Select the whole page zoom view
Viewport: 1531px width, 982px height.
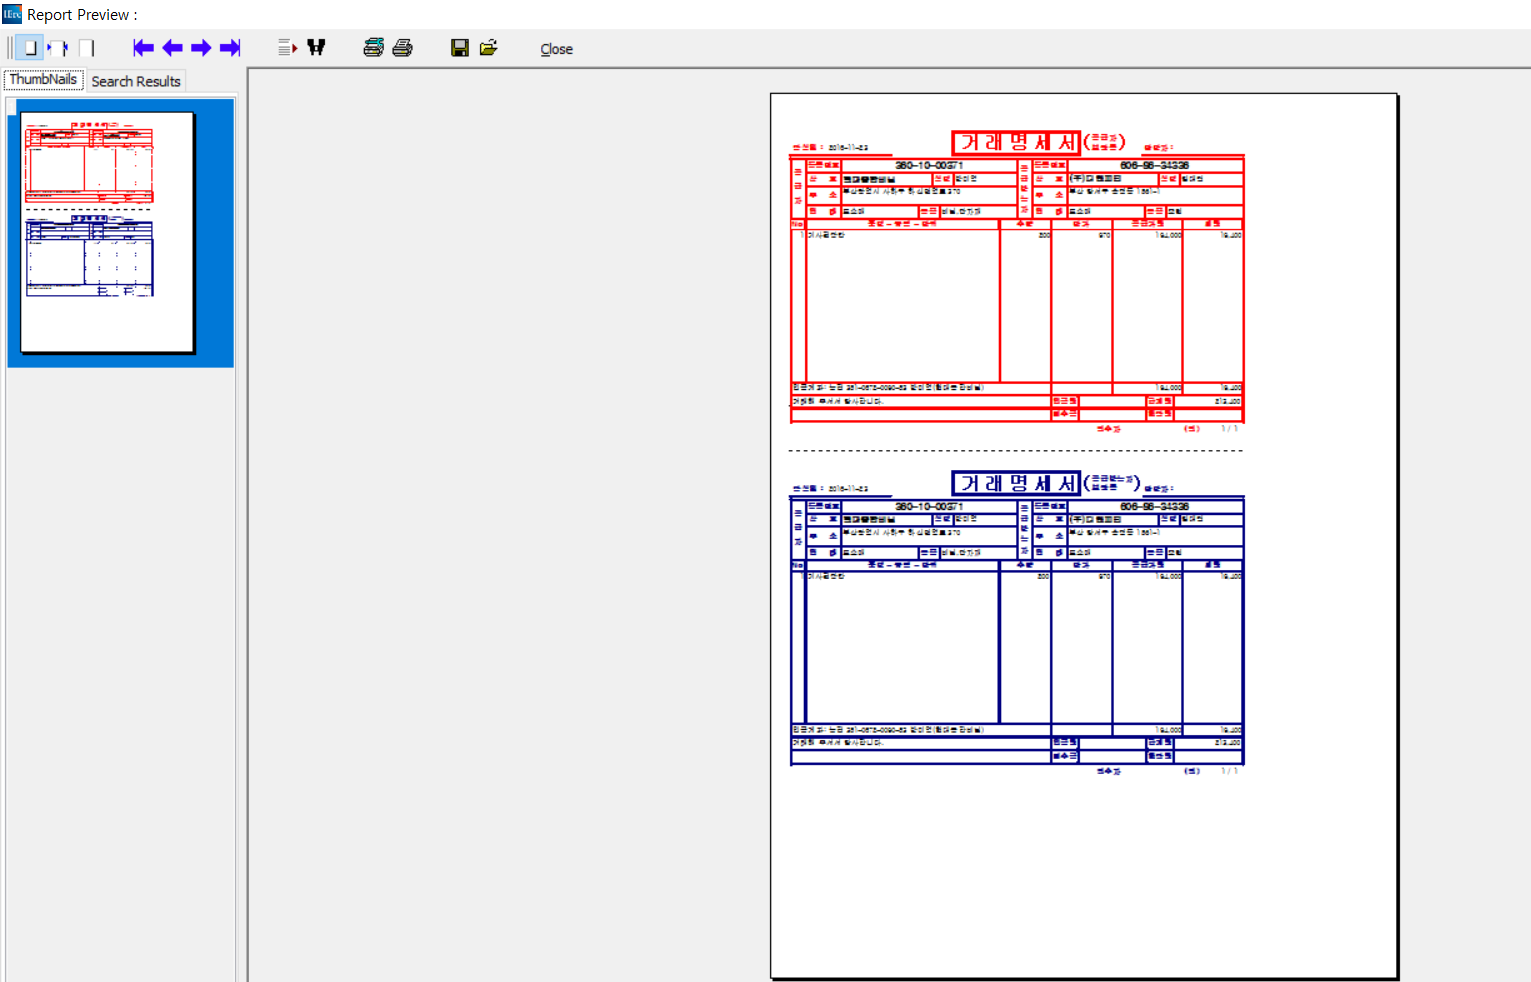[x=30, y=48]
